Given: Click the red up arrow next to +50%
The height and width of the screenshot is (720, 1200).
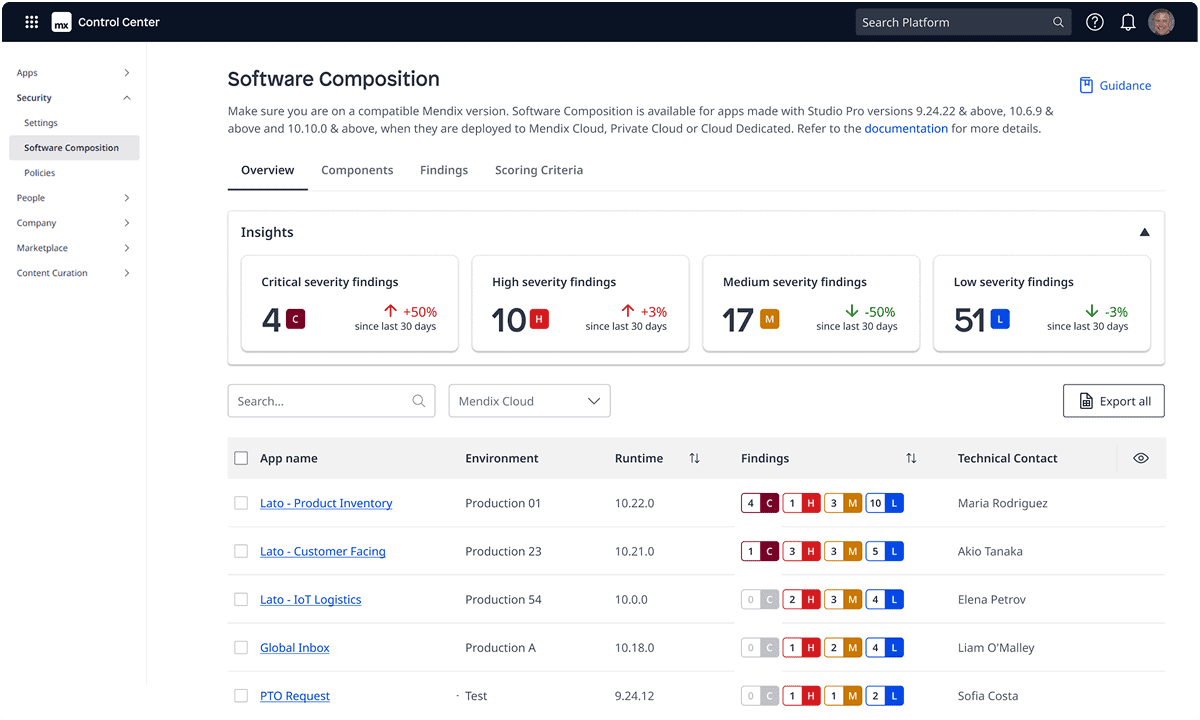Looking at the screenshot, I should tap(391, 311).
